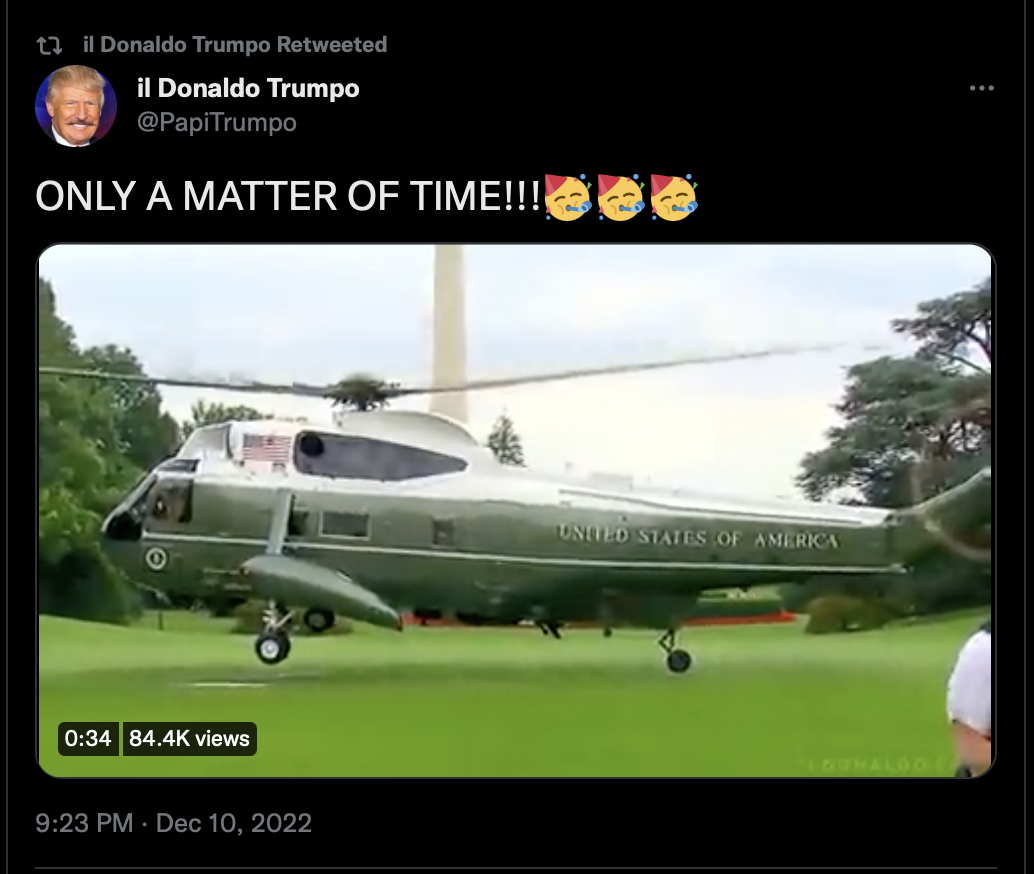Click the 'UNITED STATES OF AMERICA' helicopter lettering
The height and width of the screenshot is (874, 1034).
(x=698, y=536)
